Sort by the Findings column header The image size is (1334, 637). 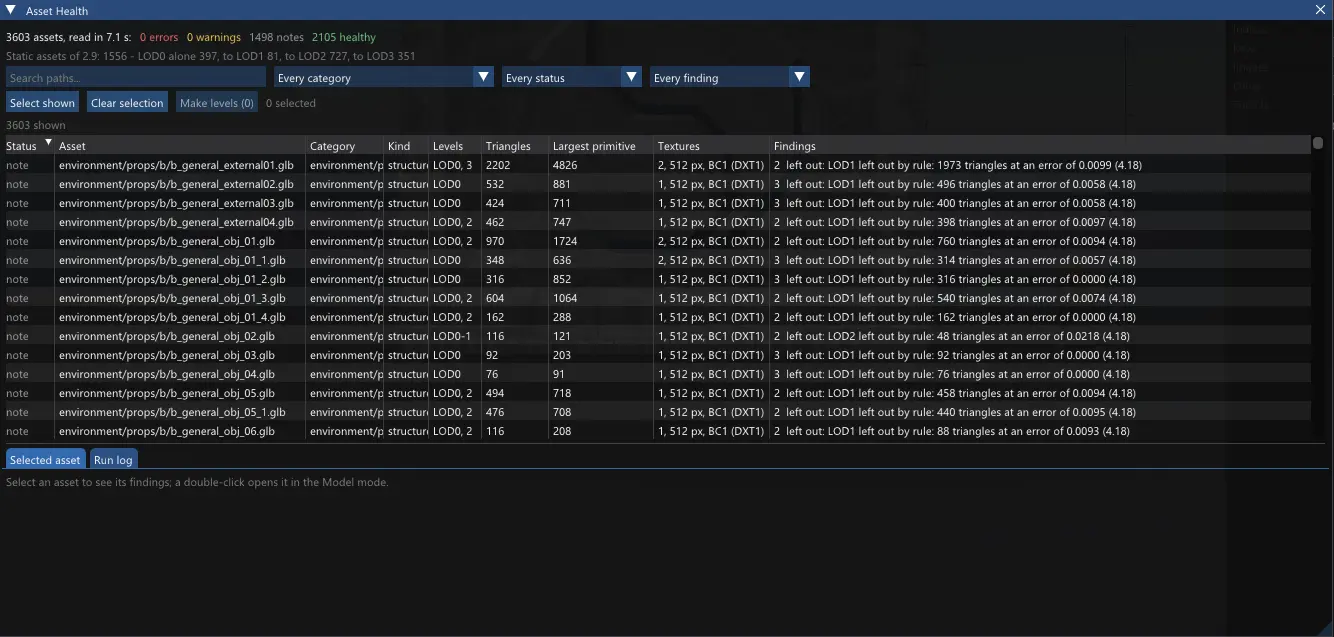tap(1041, 146)
